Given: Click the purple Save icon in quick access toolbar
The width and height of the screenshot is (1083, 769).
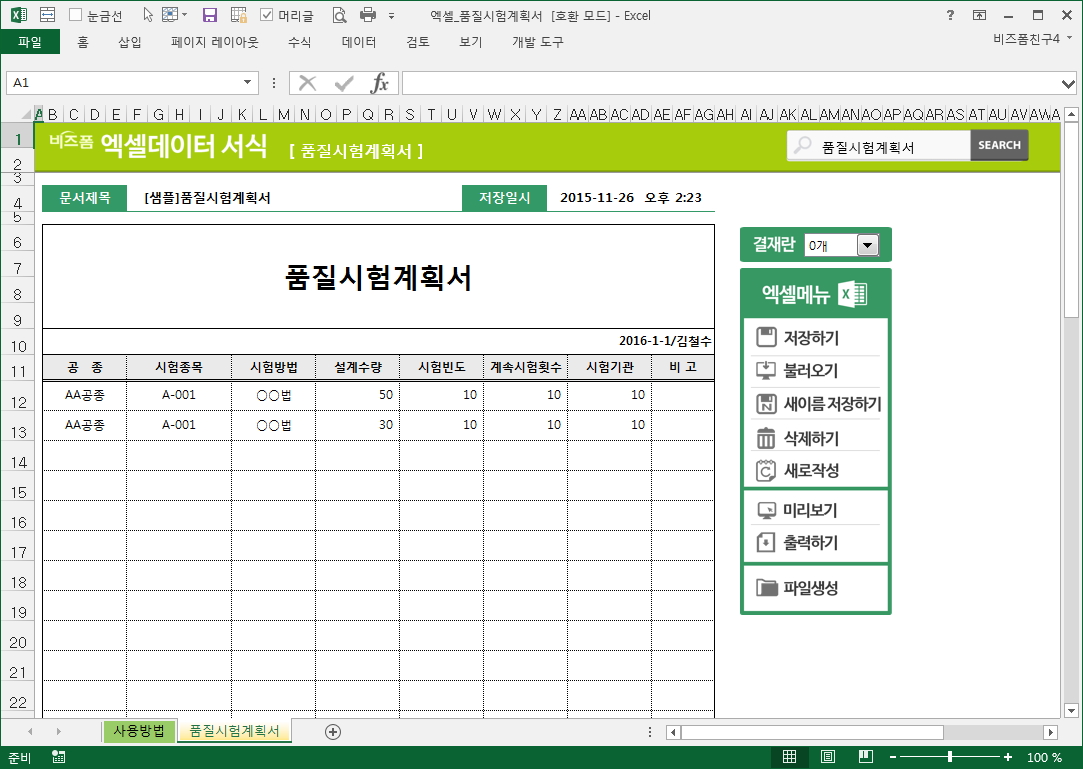Looking at the screenshot, I should click(210, 15).
